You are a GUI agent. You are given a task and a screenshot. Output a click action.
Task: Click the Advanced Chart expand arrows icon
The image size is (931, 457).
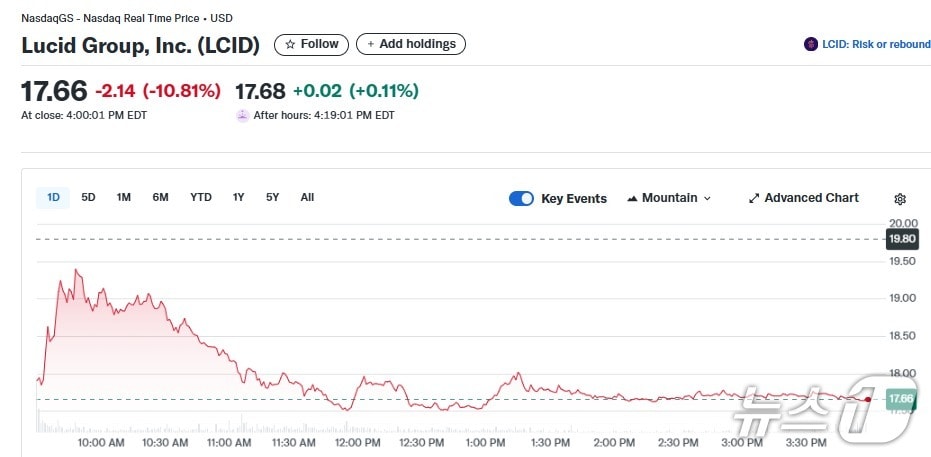point(754,198)
